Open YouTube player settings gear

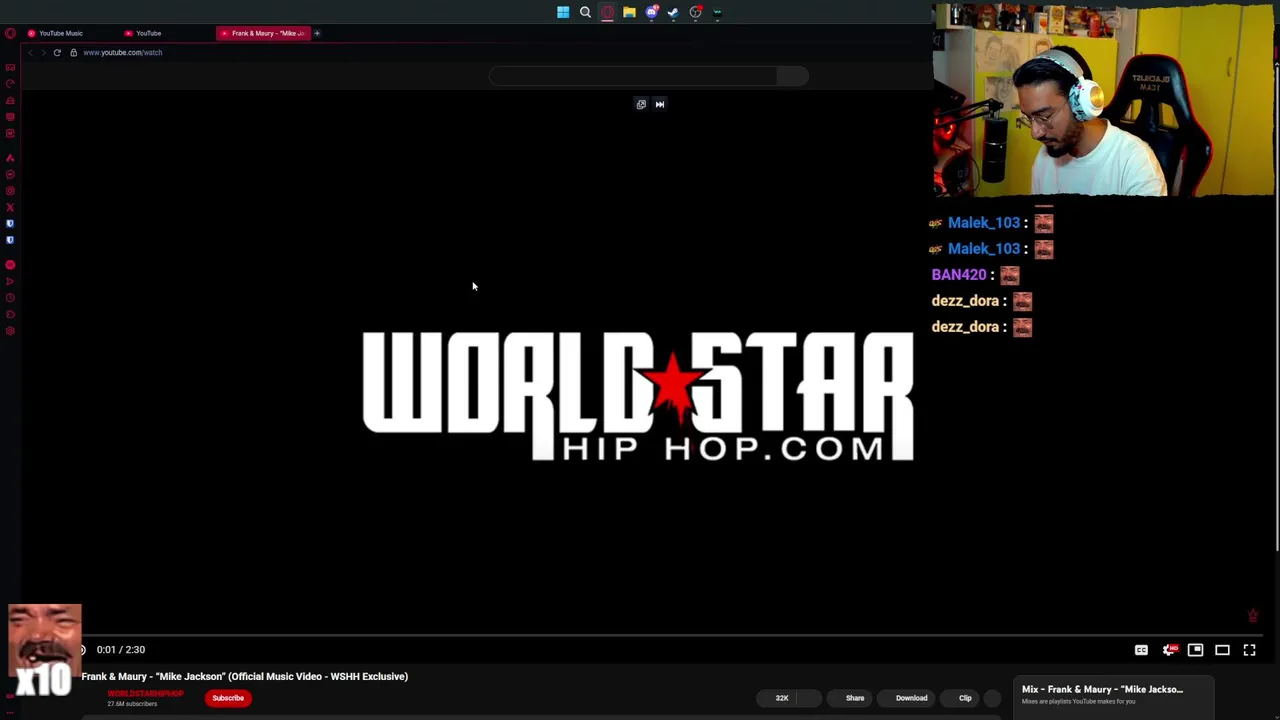point(1169,650)
